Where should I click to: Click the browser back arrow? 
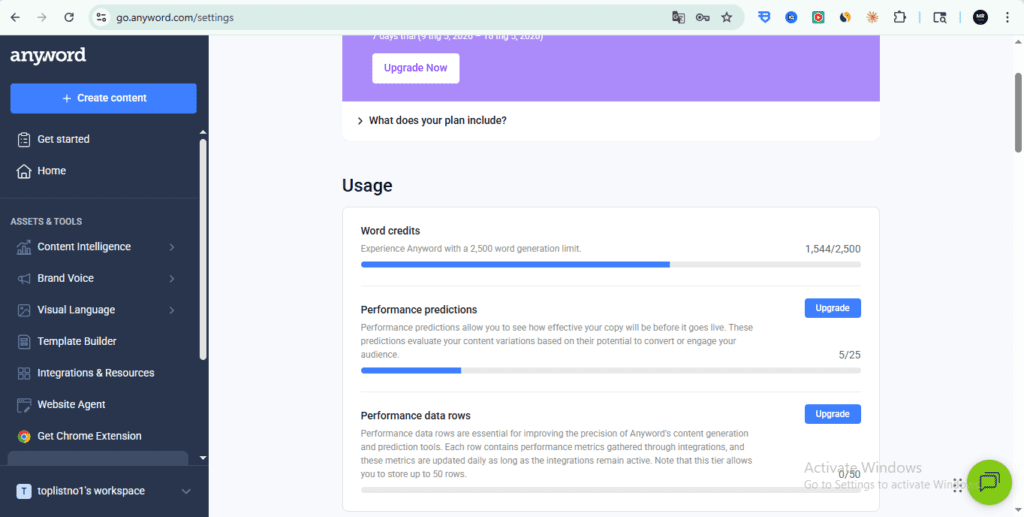(15, 18)
